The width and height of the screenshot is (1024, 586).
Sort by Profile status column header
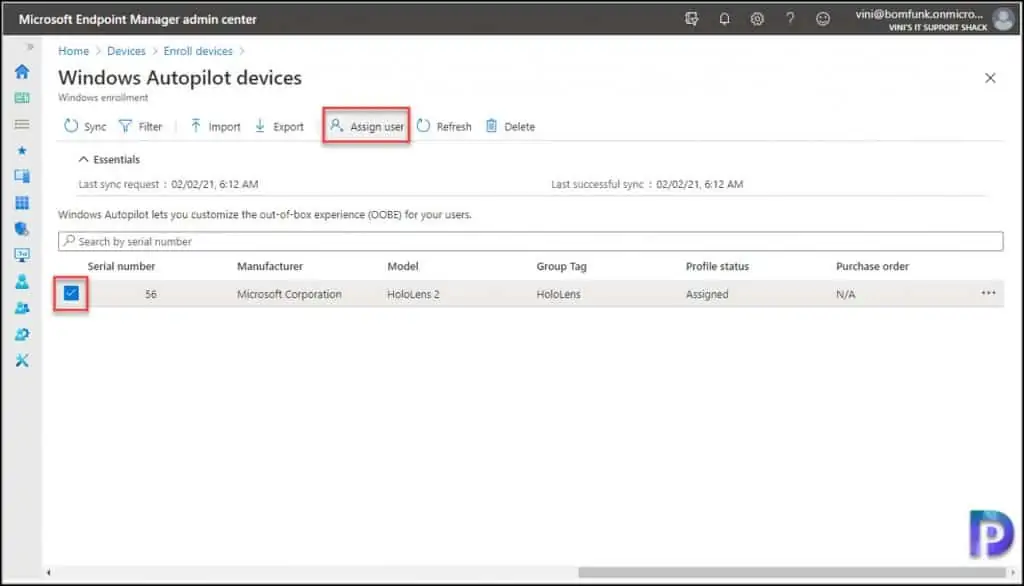717,267
